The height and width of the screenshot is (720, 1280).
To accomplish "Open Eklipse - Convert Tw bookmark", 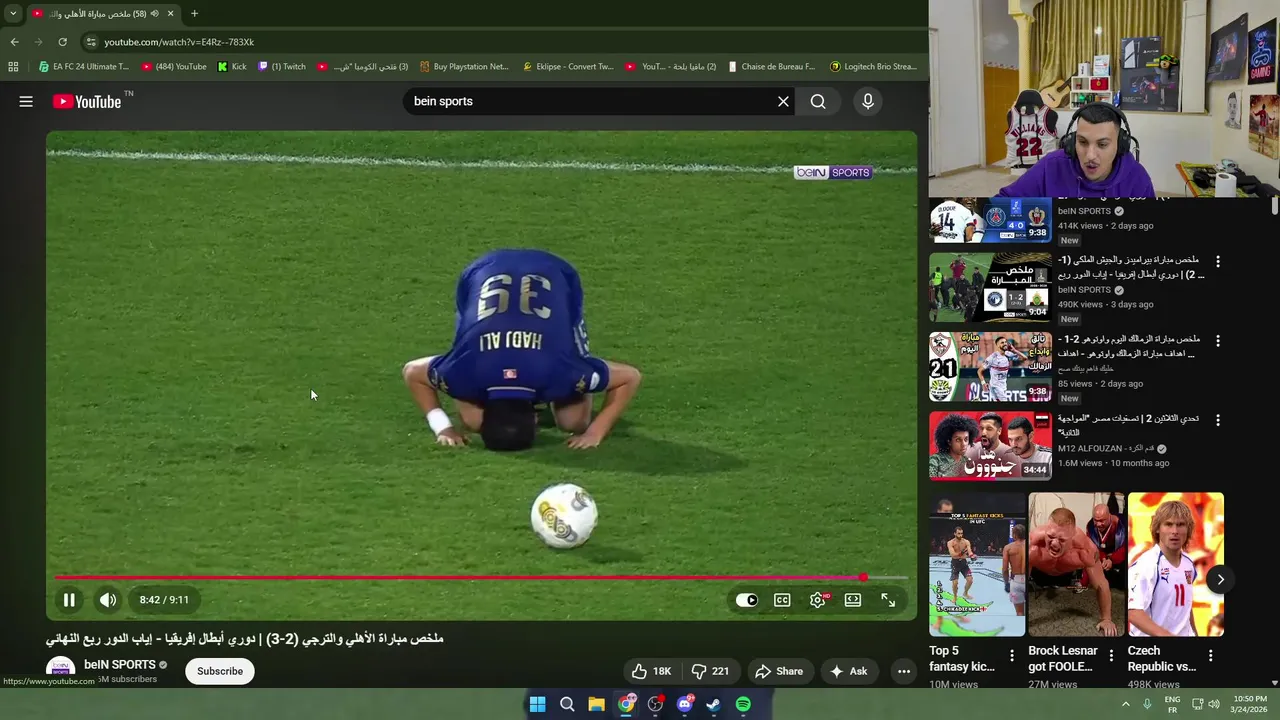I will point(568,67).
